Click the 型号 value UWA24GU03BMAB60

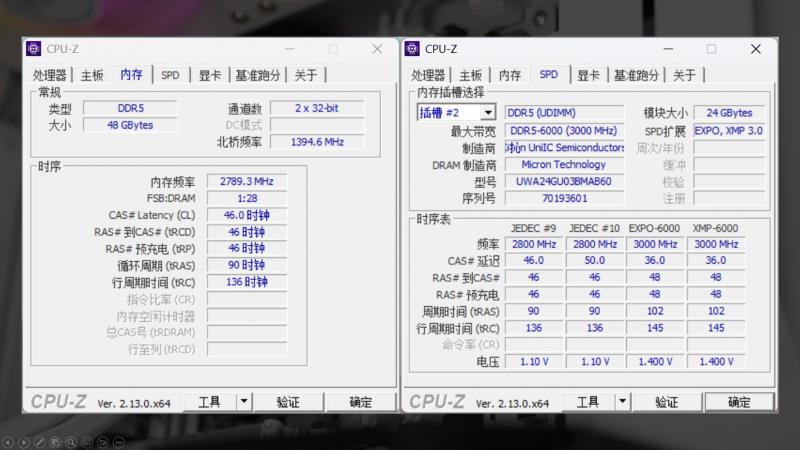(564, 182)
